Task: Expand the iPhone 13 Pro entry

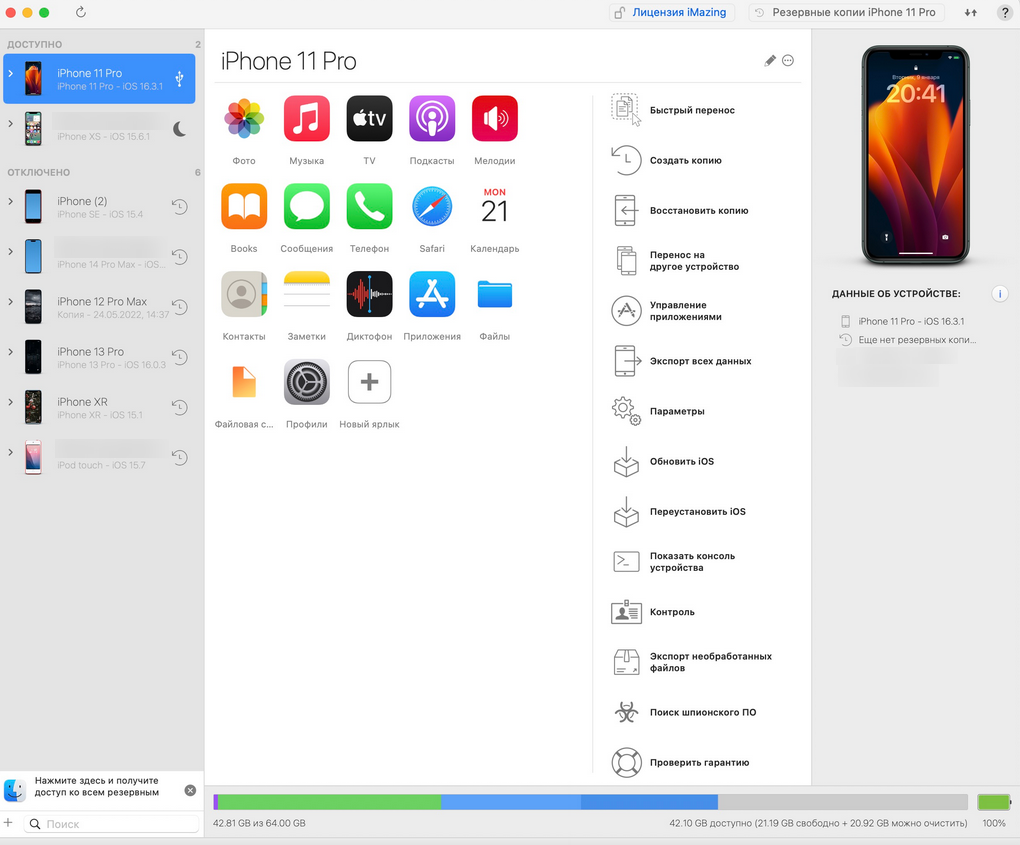Action: (10, 351)
